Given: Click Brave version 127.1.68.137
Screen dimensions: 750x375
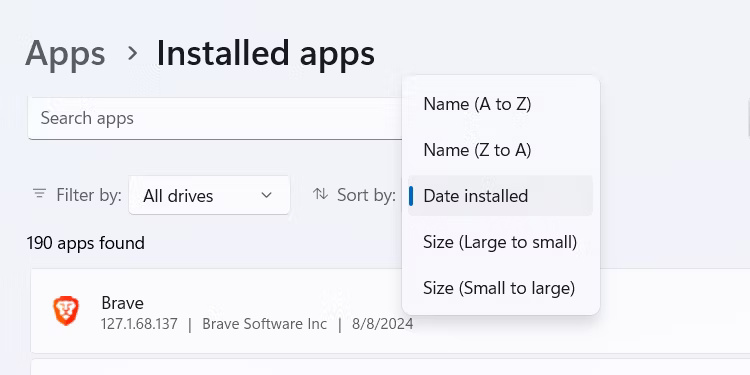Looking at the screenshot, I should (x=139, y=324).
